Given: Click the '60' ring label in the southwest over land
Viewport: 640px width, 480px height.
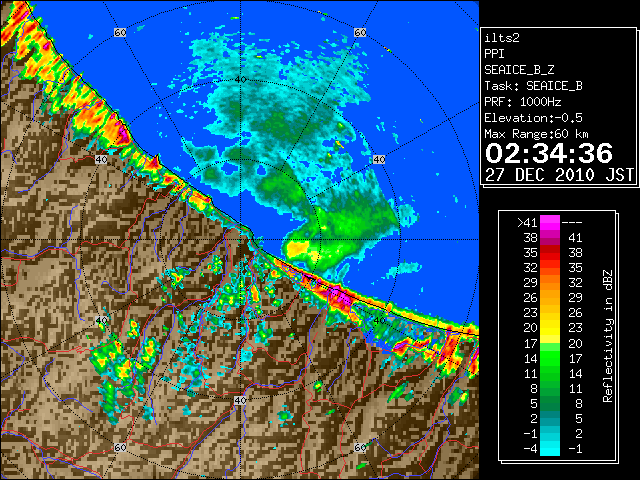Looking at the screenshot, I should click(120, 448).
